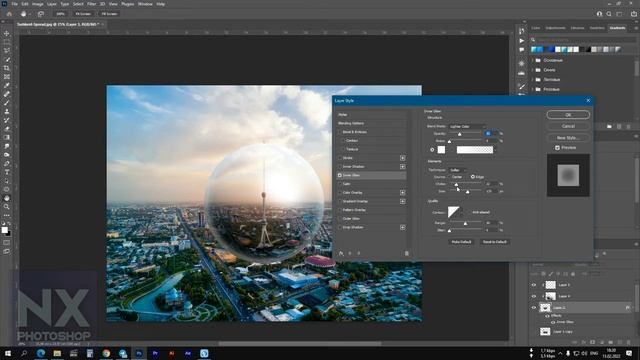Switch to the Adjustments panel tab
This screenshot has height=360, width=640.
556,28
